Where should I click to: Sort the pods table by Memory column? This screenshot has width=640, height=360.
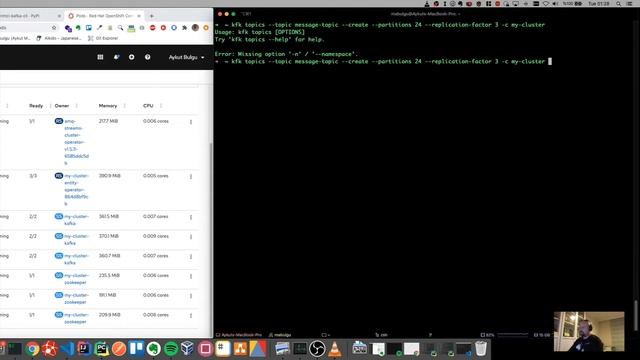click(108, 106)
